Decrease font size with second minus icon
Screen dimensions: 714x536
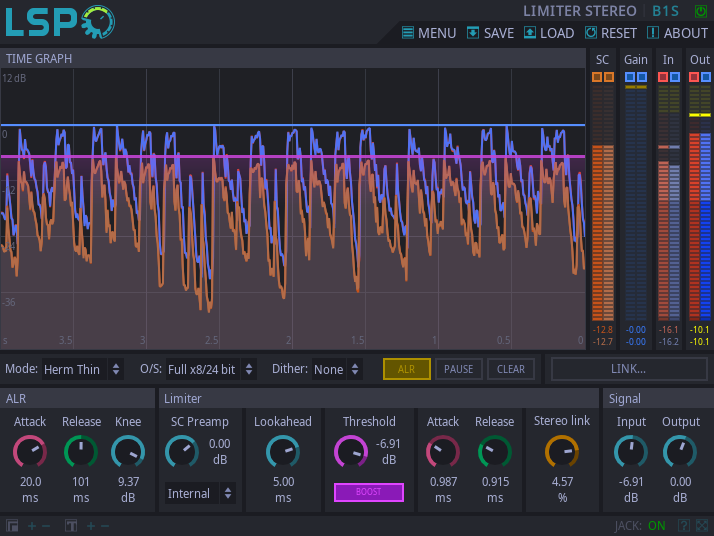105,526
